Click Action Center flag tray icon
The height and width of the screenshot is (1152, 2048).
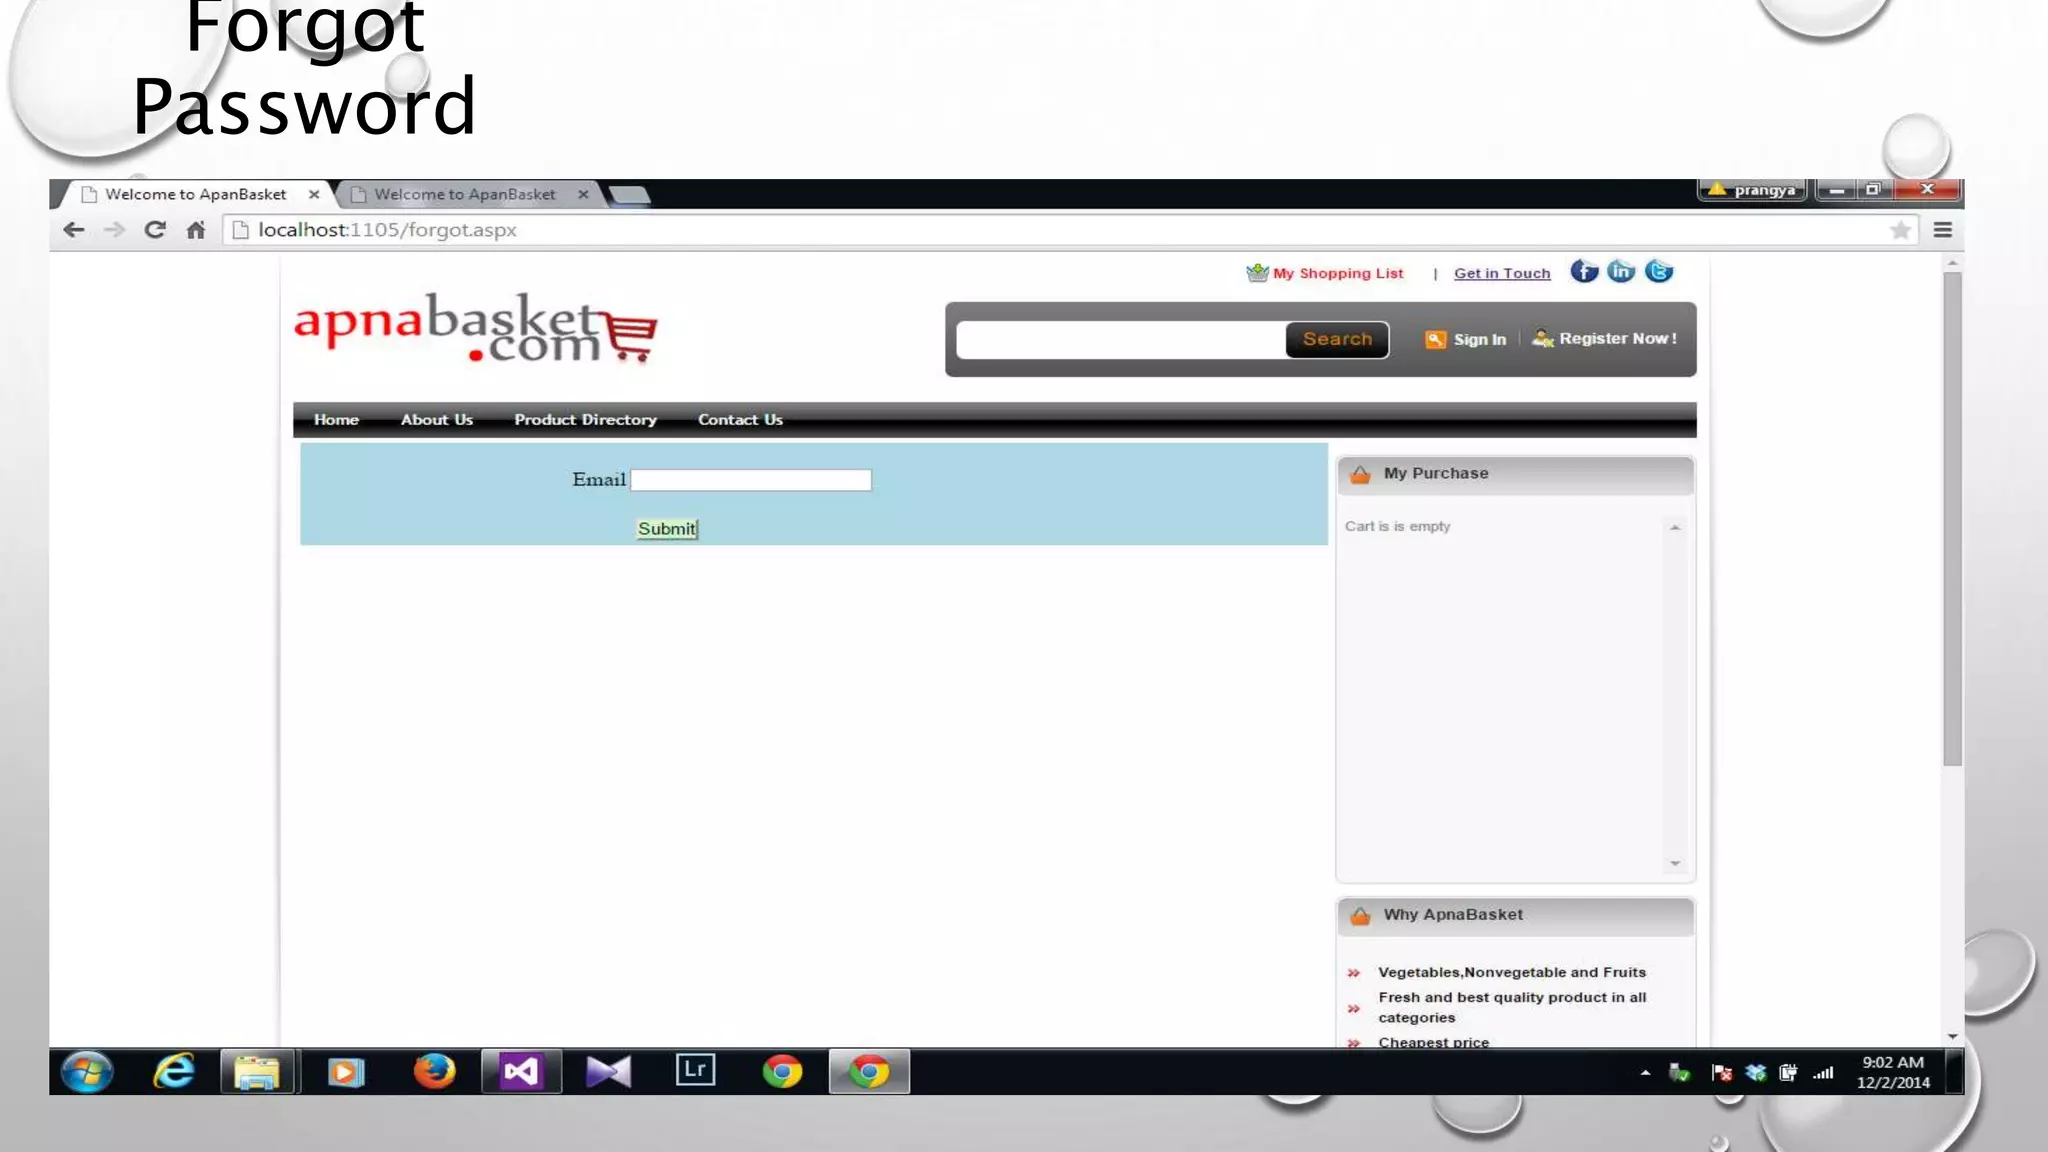[x=1721, y=1073]
